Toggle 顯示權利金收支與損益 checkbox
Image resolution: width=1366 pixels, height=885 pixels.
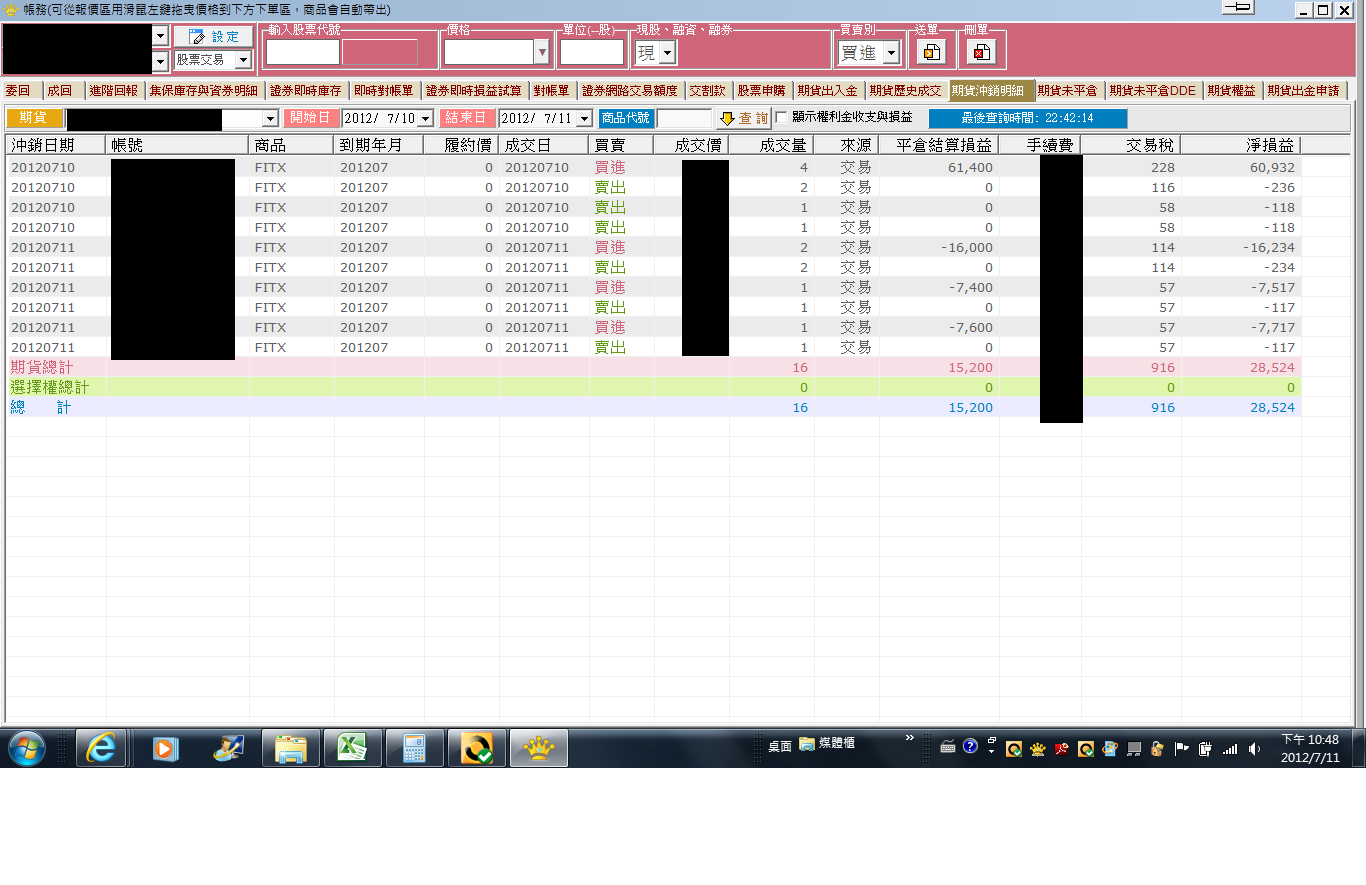(x=782, y=117)
